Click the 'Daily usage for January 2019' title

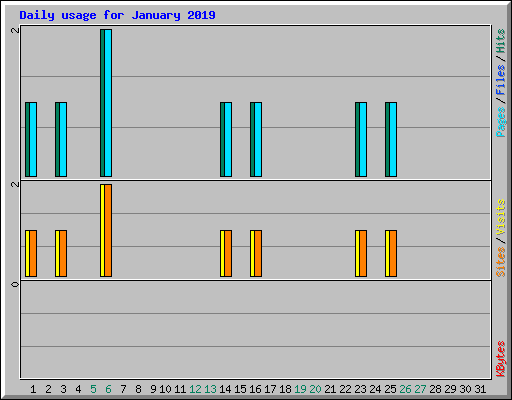[117, 15]
